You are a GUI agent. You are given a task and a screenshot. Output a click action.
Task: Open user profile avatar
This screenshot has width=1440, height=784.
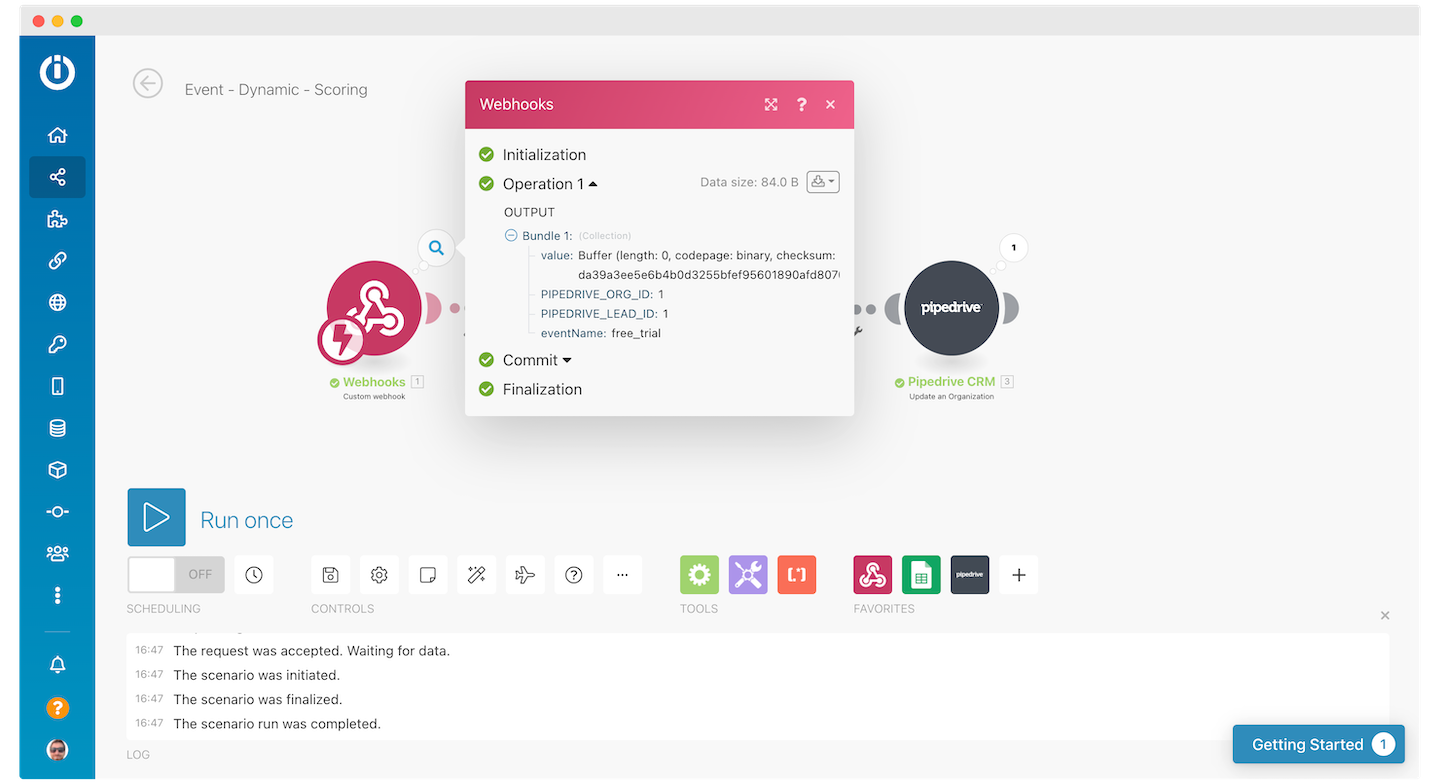click(57, 750)
